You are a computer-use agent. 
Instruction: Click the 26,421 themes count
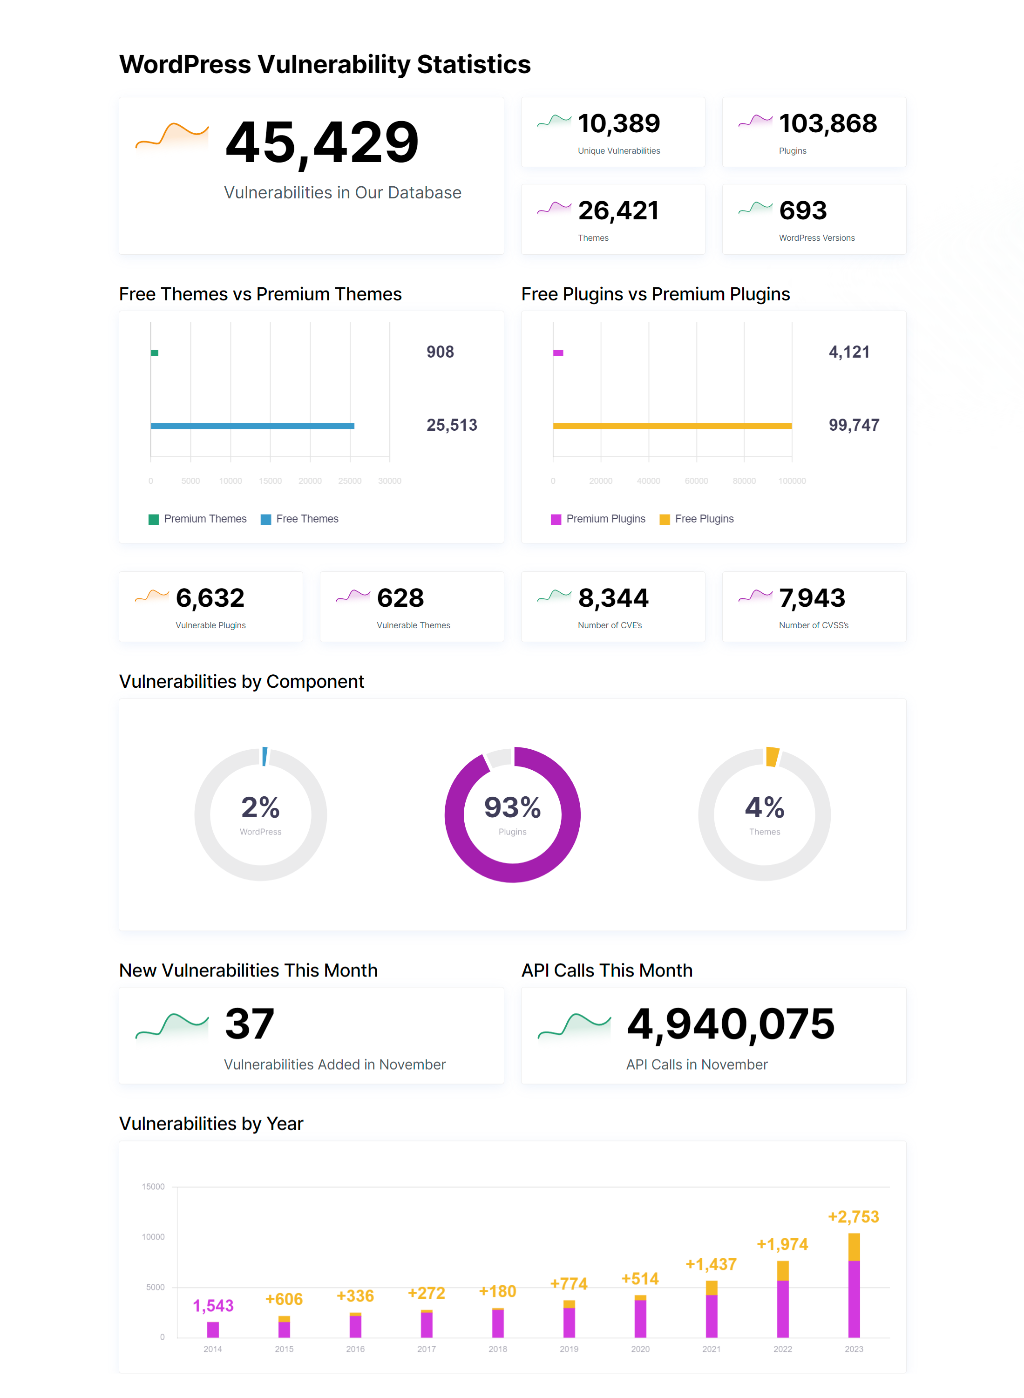click(619, 210)
